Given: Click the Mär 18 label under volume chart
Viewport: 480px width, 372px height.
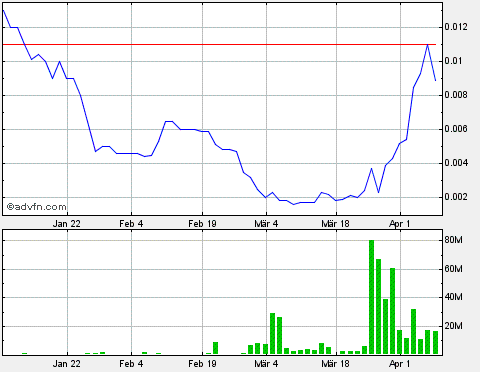Looking at the screenshot, I should pos(335,363).
